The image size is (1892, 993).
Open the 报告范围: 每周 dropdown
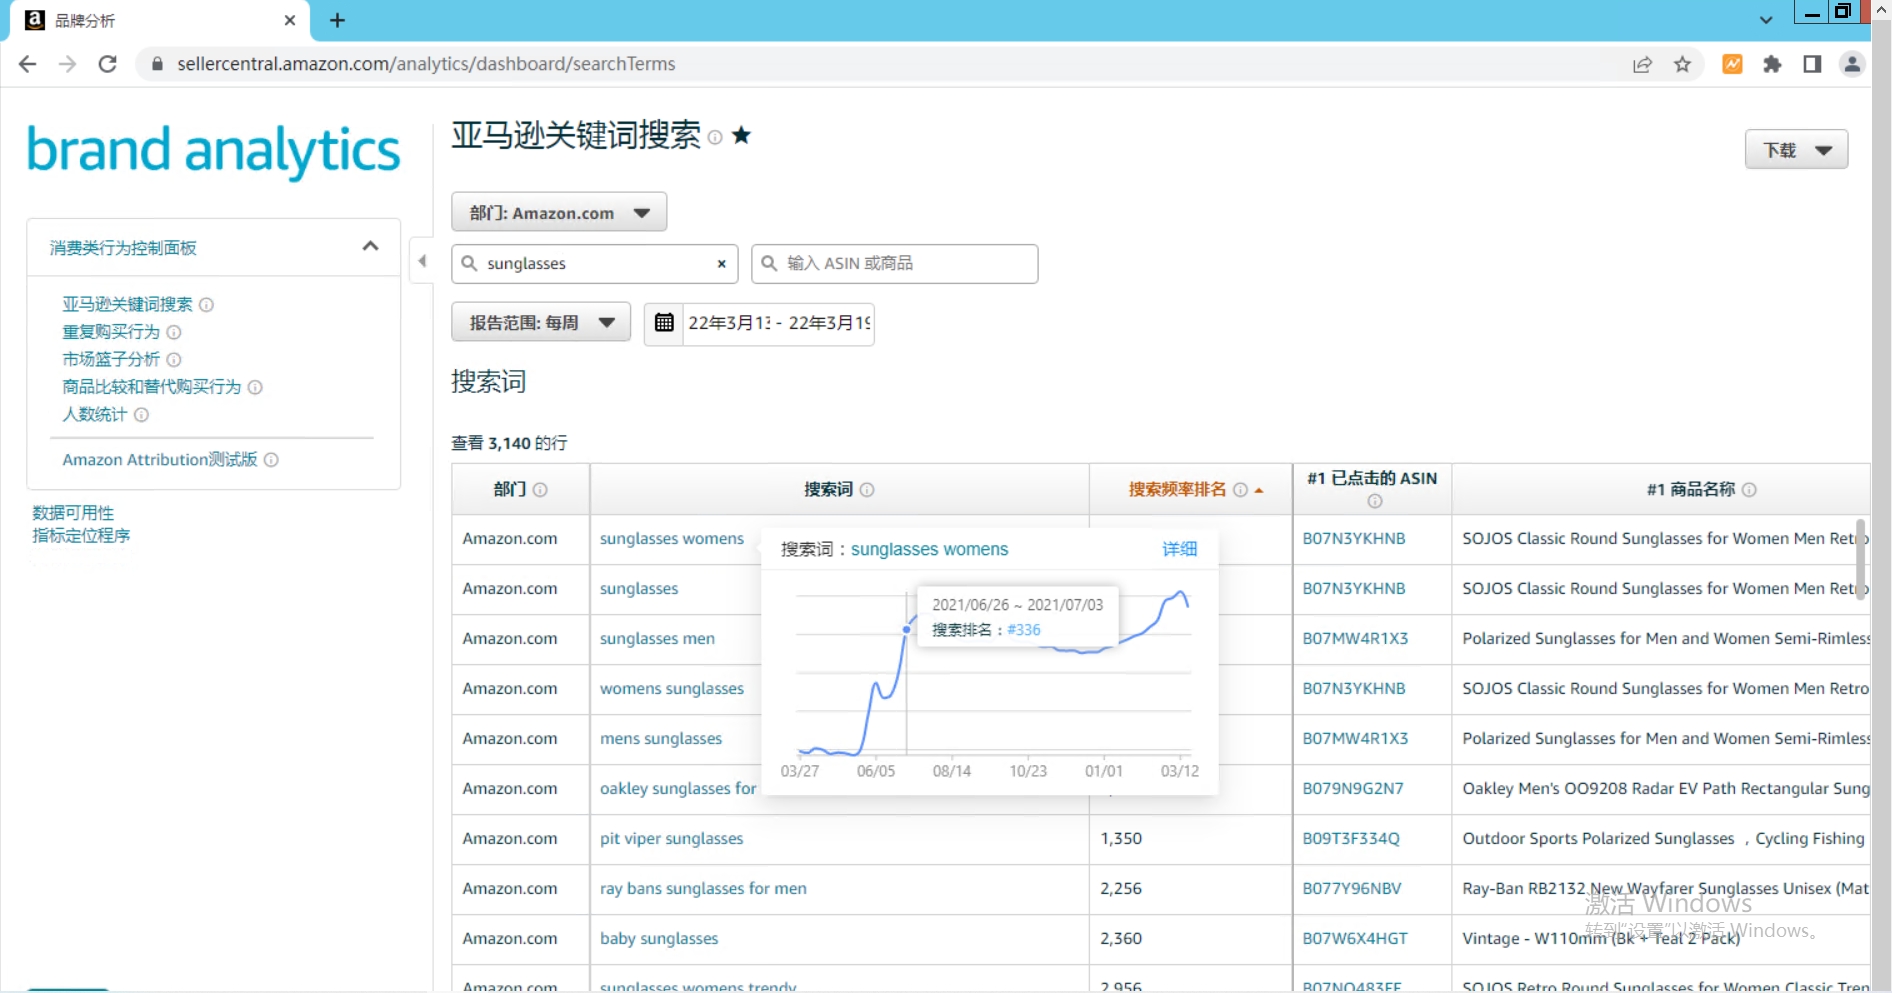coord(541,322)
